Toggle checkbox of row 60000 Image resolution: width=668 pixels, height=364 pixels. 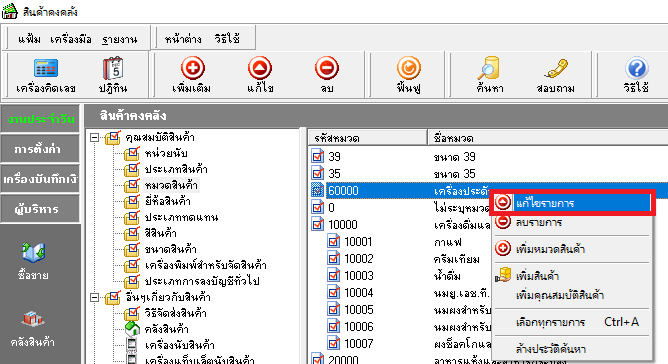coord(317,190)
